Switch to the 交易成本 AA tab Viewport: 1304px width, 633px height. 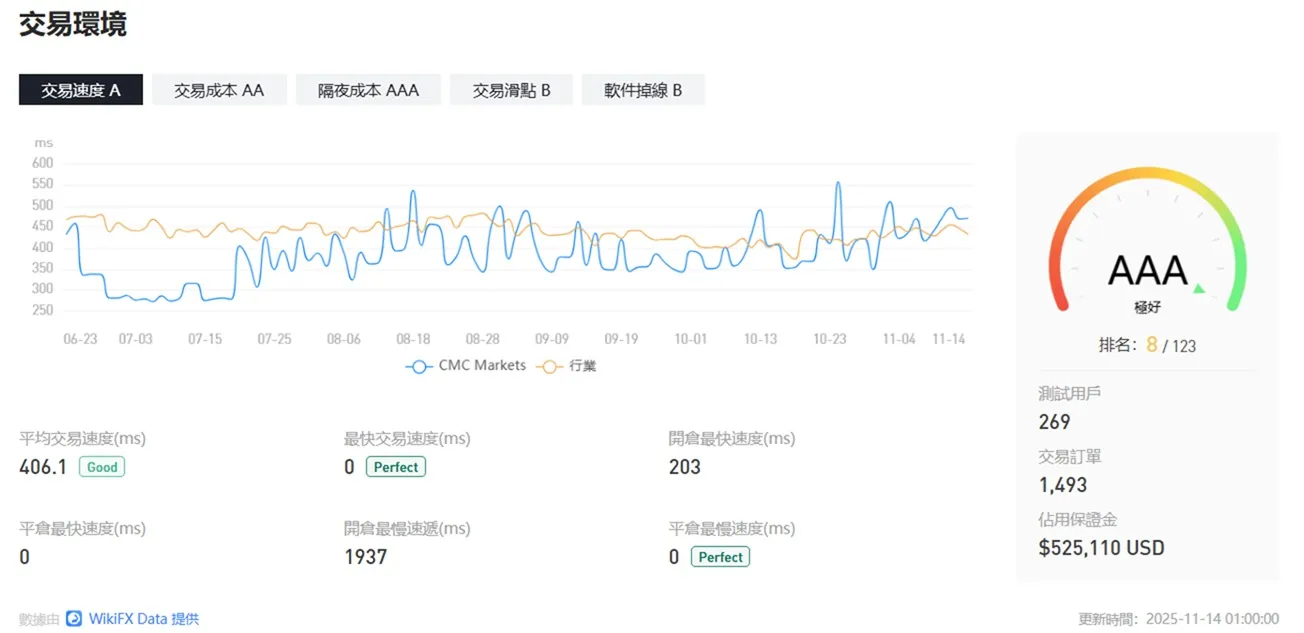click(219, 90)
